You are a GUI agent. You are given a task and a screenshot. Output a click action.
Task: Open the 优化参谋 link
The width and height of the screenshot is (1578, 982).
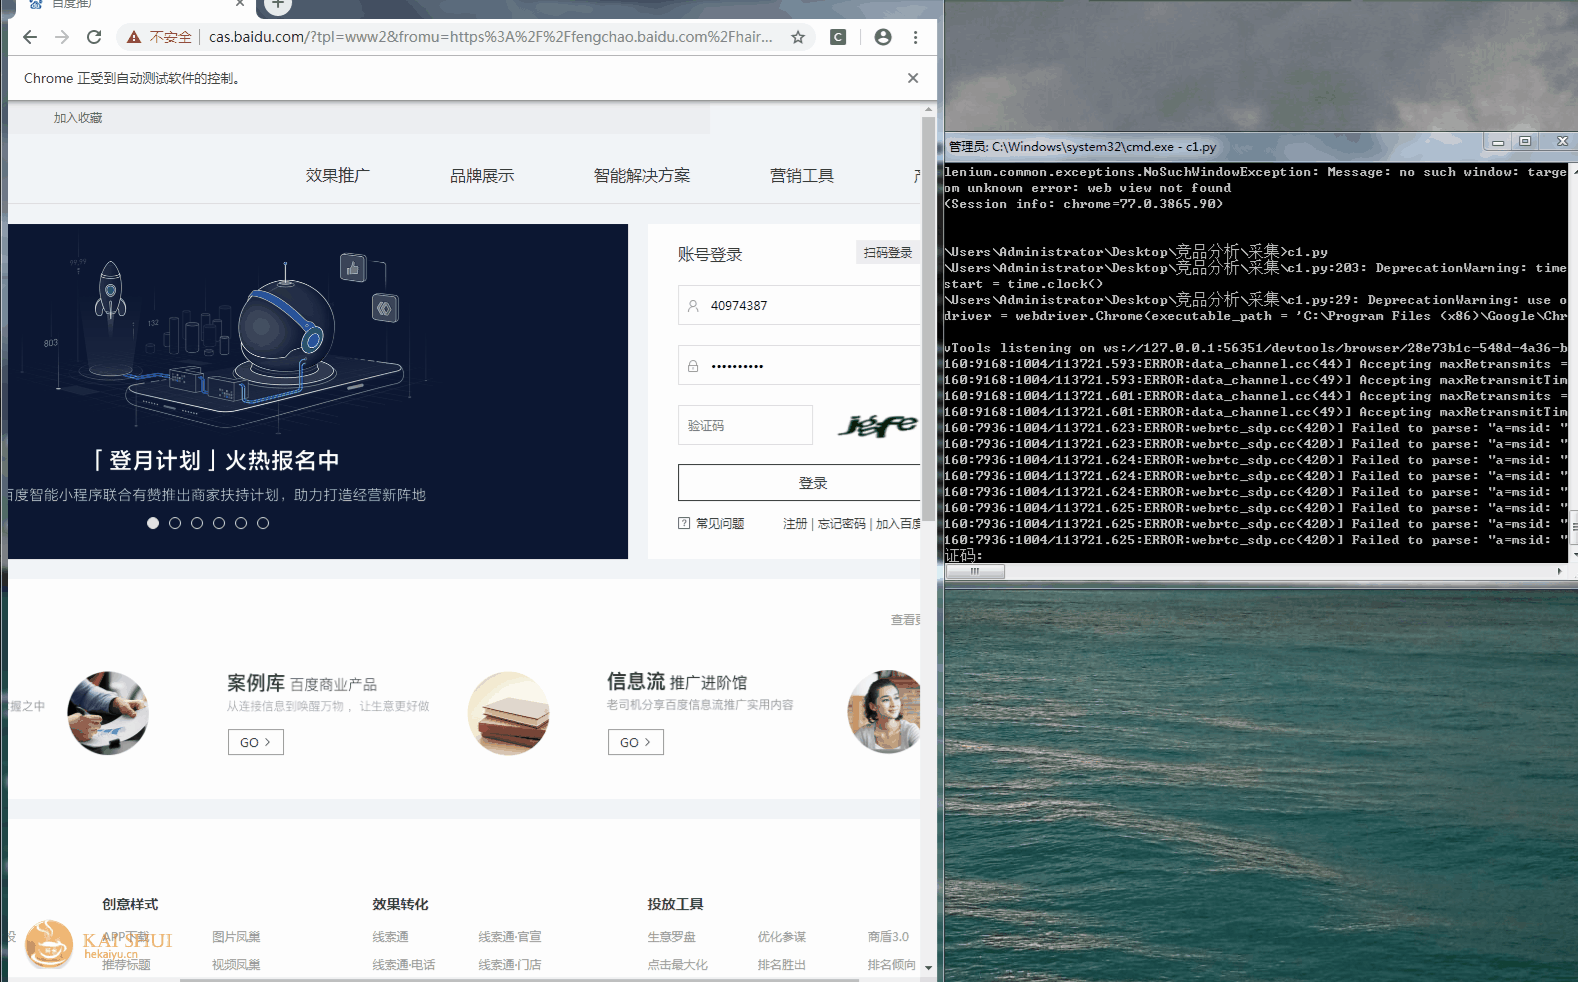coord(782,937)
